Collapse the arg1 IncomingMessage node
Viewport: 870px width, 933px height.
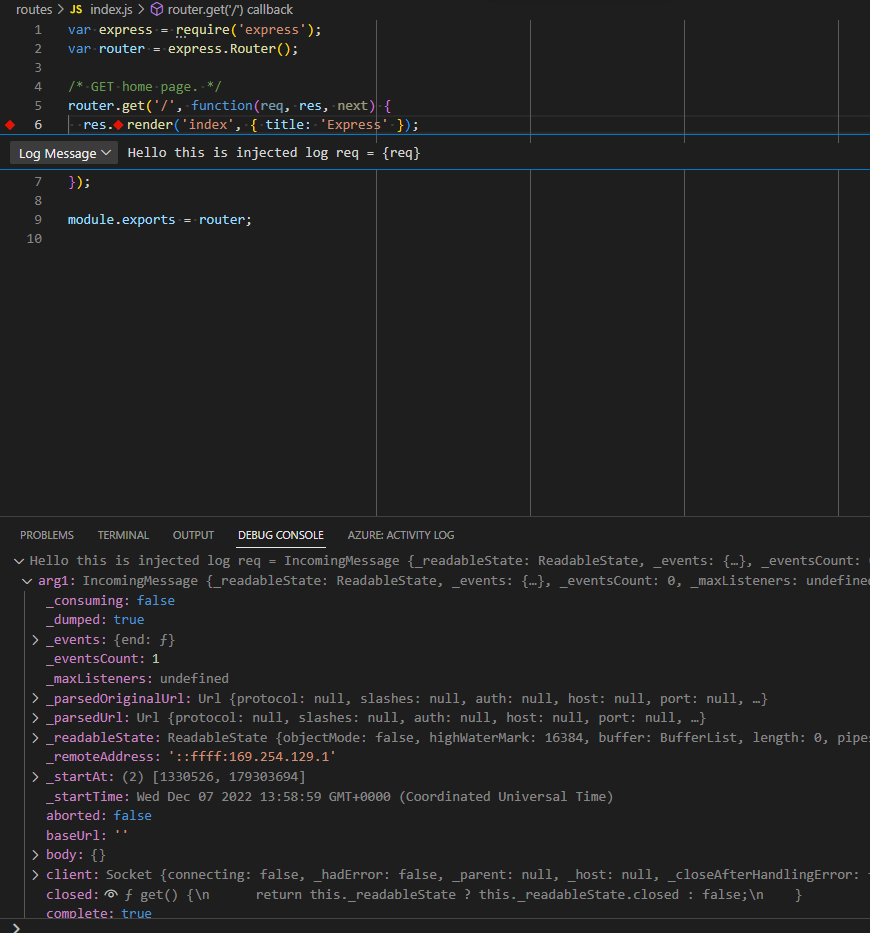27,581
